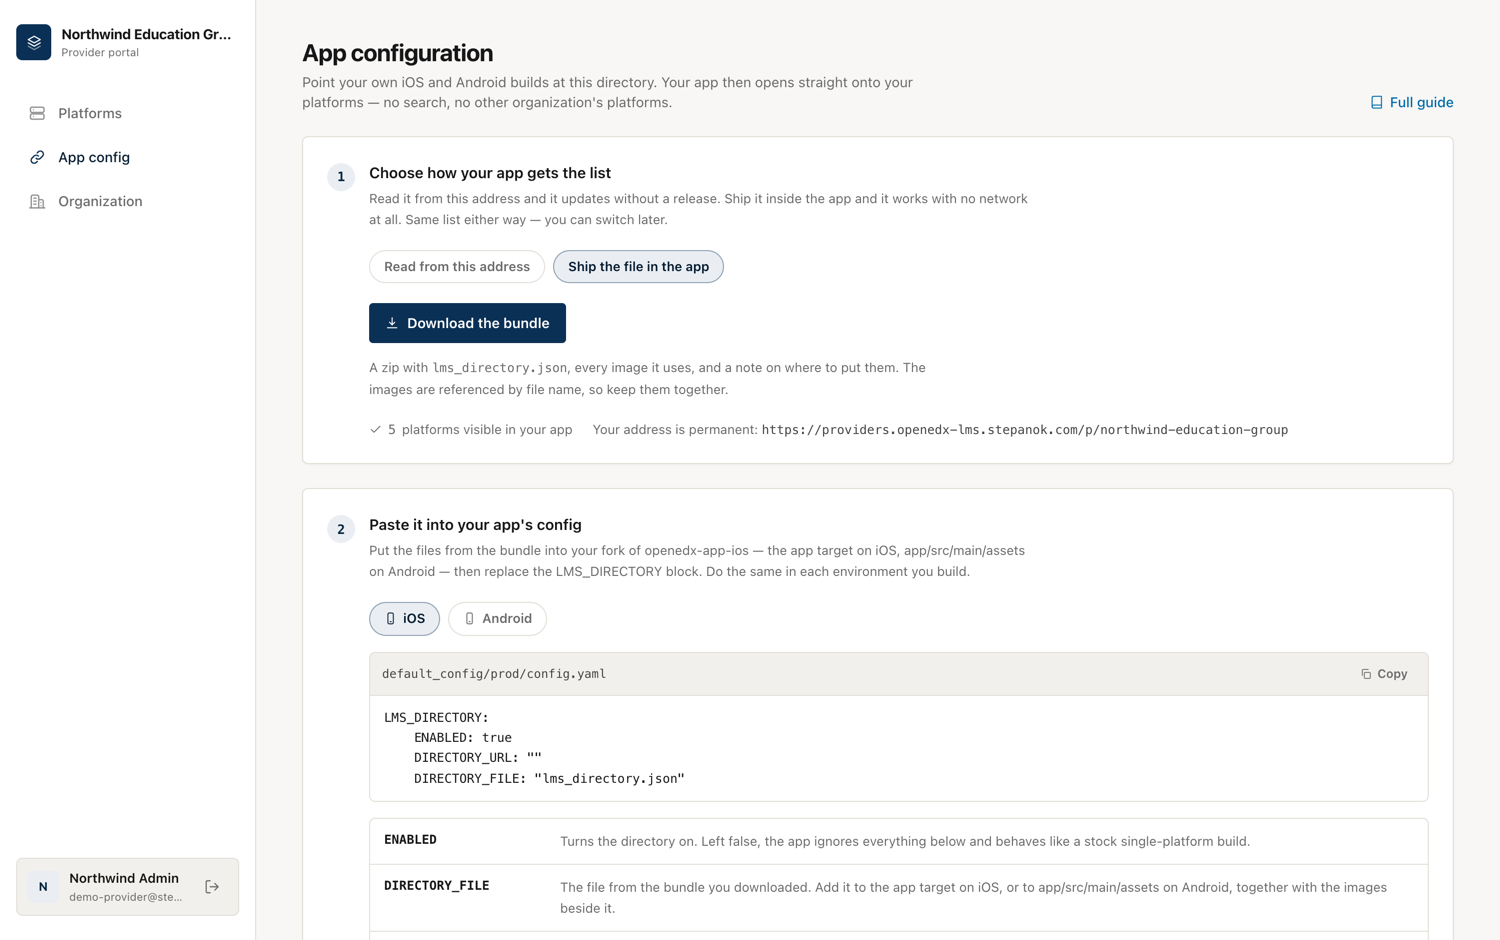The height and width of the screenshot is (940, 1500).
Task: Click the 'DIRECTORY_FILE' code line in the snippet
Action: point(549,779)
